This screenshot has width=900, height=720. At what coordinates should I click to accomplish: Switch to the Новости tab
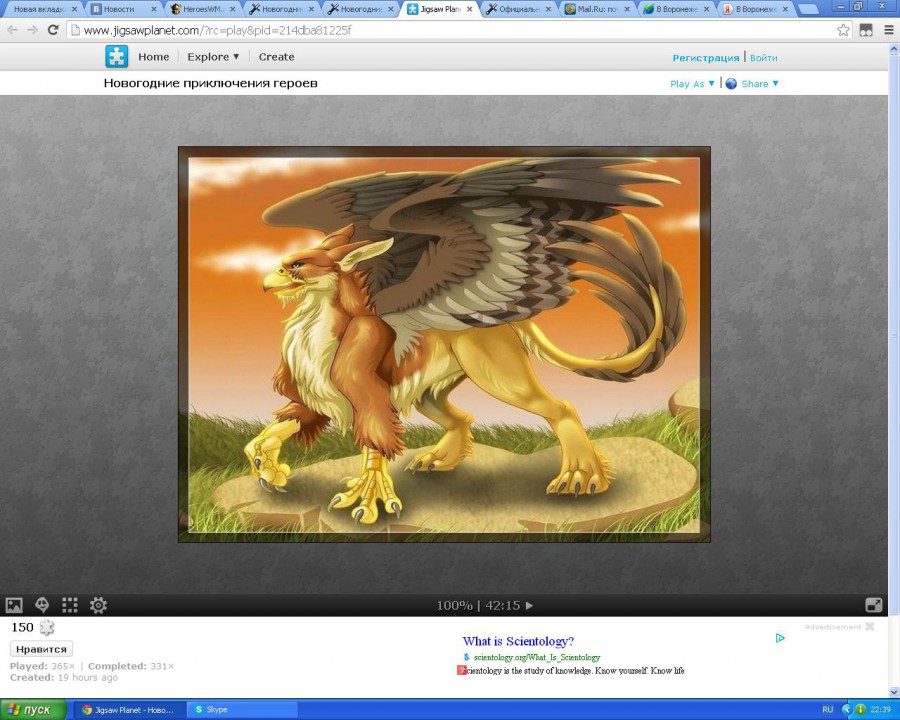point(123,9)
